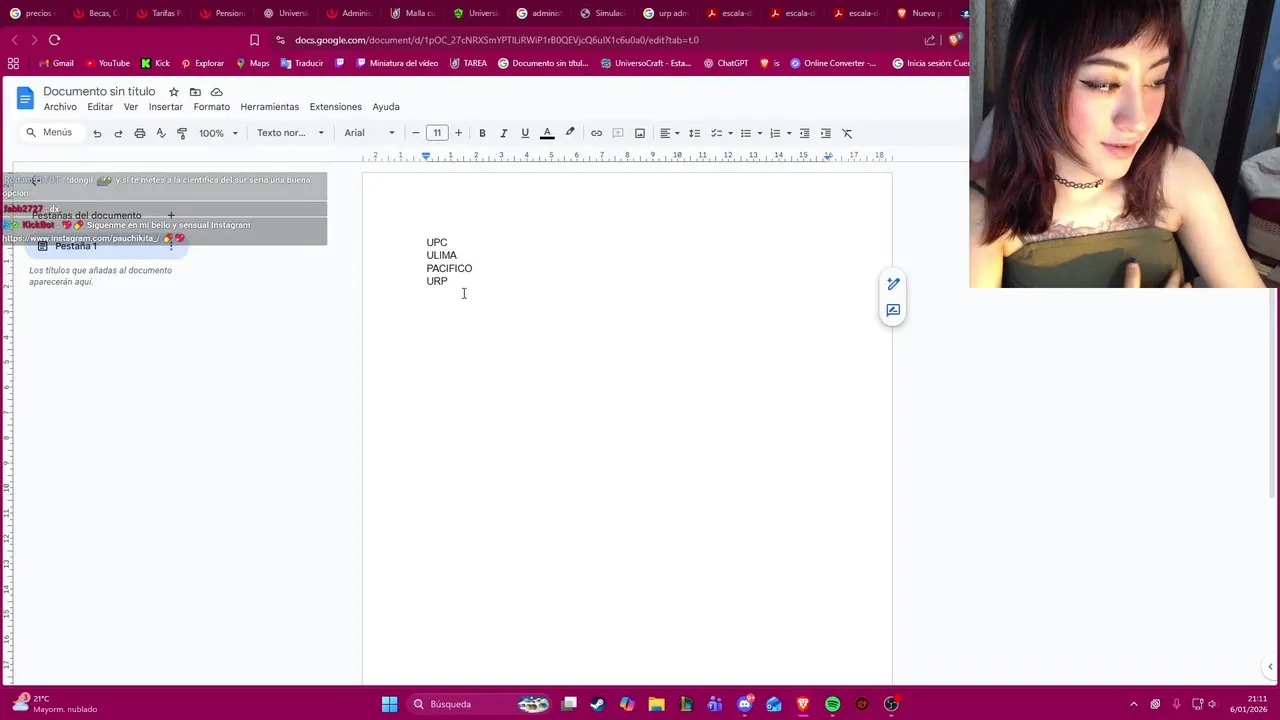This screenshot has height=720, width=1280.
Task: Bookmark this page in address bar
Action: pyautogui.click(x=254, y=40)
